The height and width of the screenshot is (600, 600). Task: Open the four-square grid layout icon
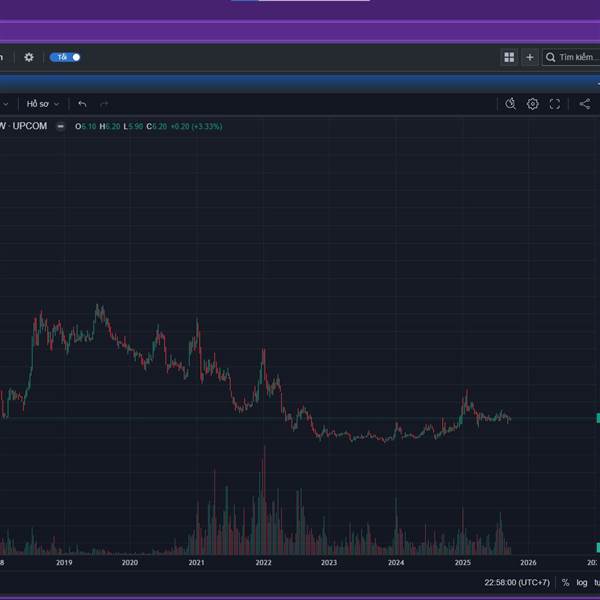tap(509, 57)
